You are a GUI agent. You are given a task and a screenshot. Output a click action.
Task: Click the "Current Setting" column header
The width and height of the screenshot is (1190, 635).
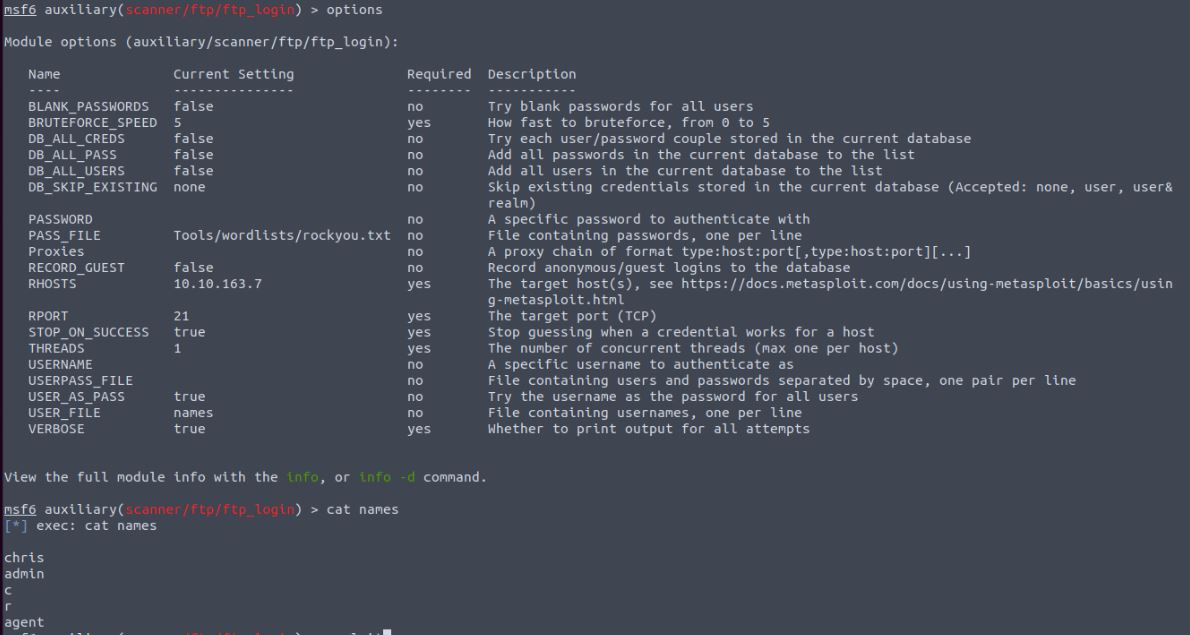tap(233, 74)
